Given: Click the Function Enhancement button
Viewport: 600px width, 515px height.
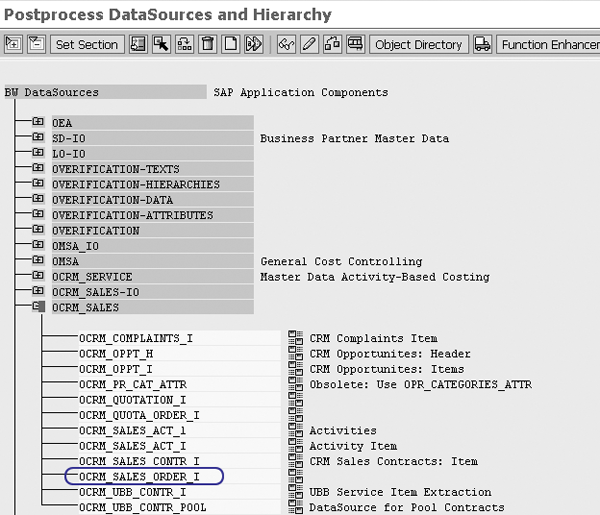Looking at the screenshot, I should pos(548,44).
